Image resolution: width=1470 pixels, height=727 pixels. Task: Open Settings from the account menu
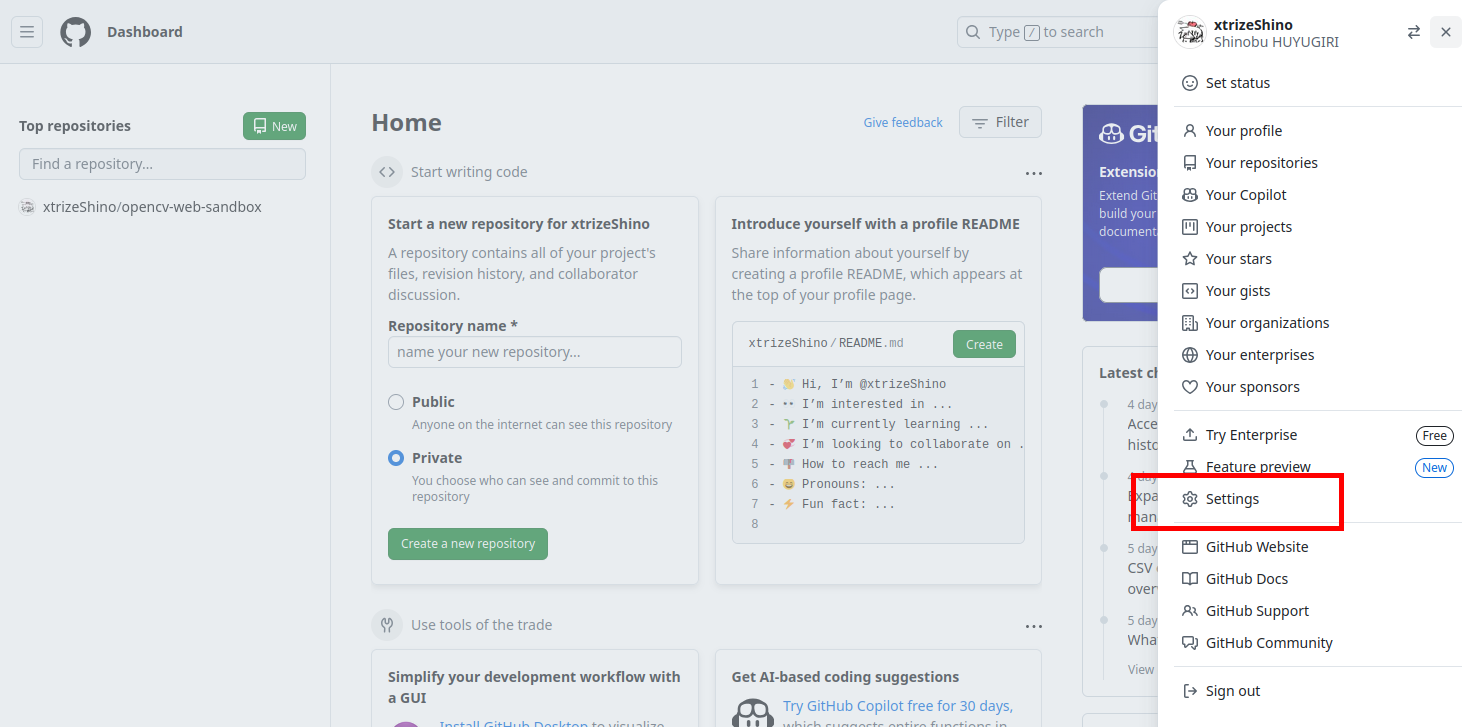coord(1234,498)
